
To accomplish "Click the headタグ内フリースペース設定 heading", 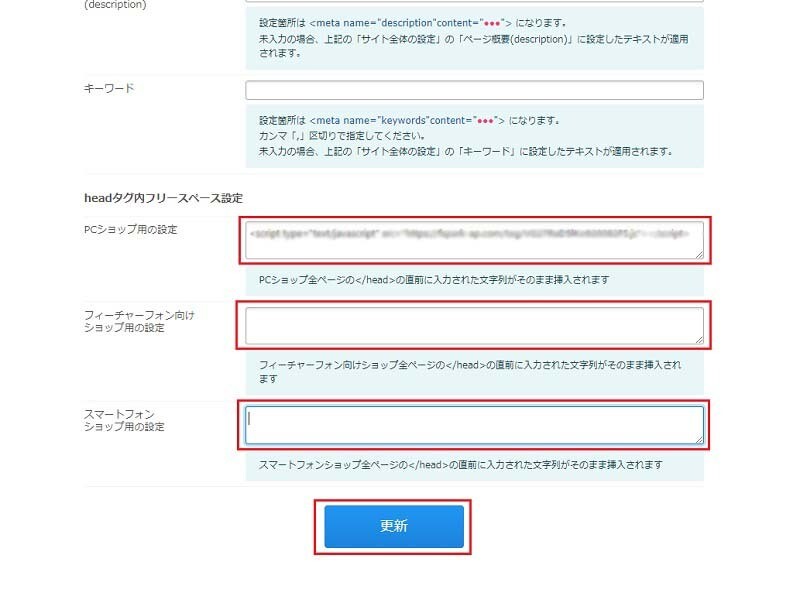I will click(163, 198).
